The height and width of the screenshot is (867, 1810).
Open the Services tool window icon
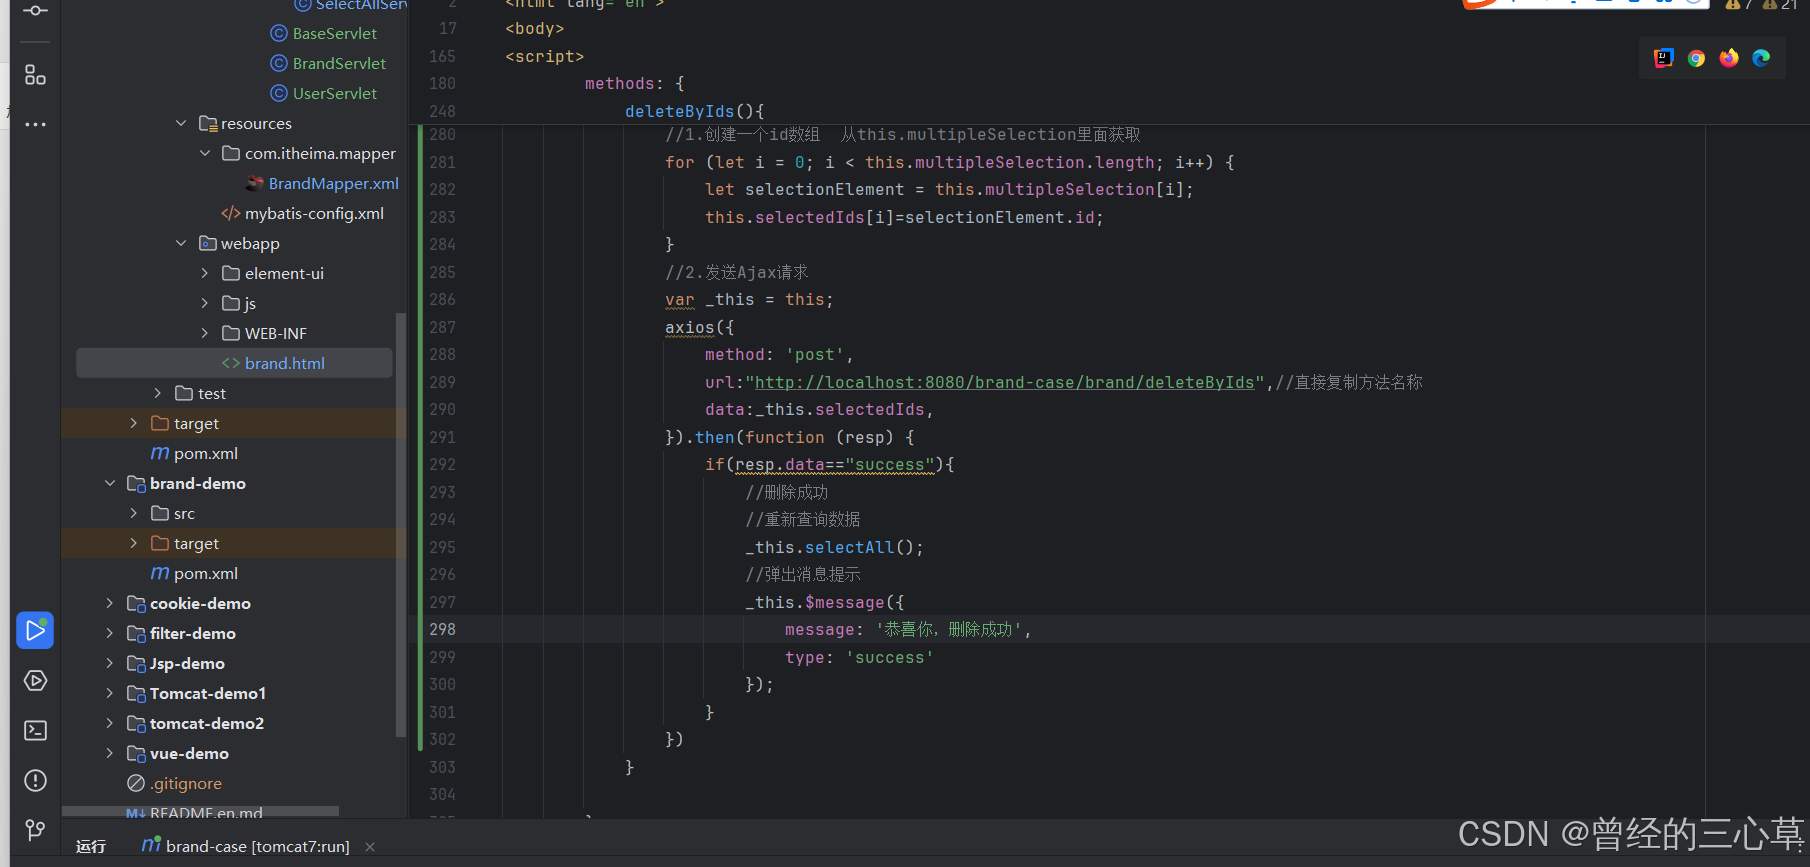35,681
